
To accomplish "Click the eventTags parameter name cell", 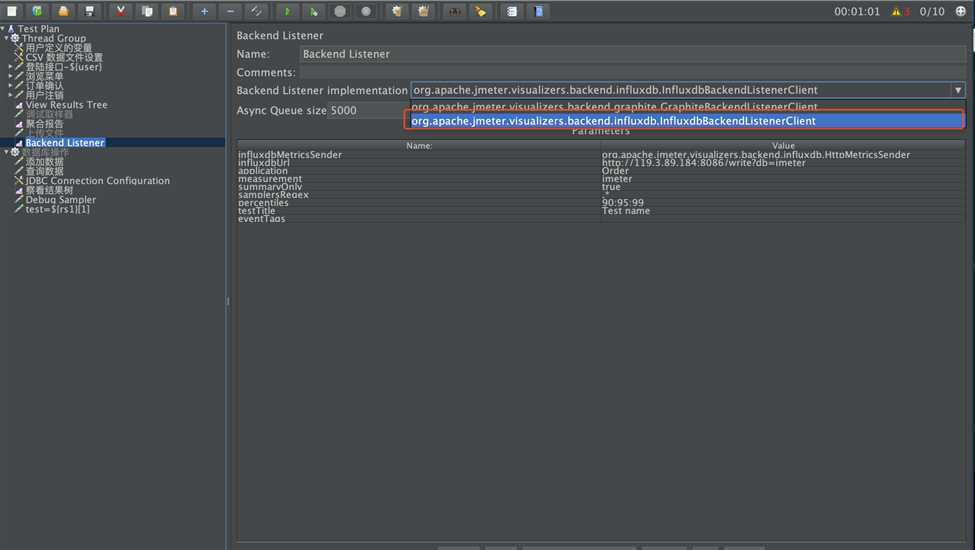I will click(x=418, y=219).
